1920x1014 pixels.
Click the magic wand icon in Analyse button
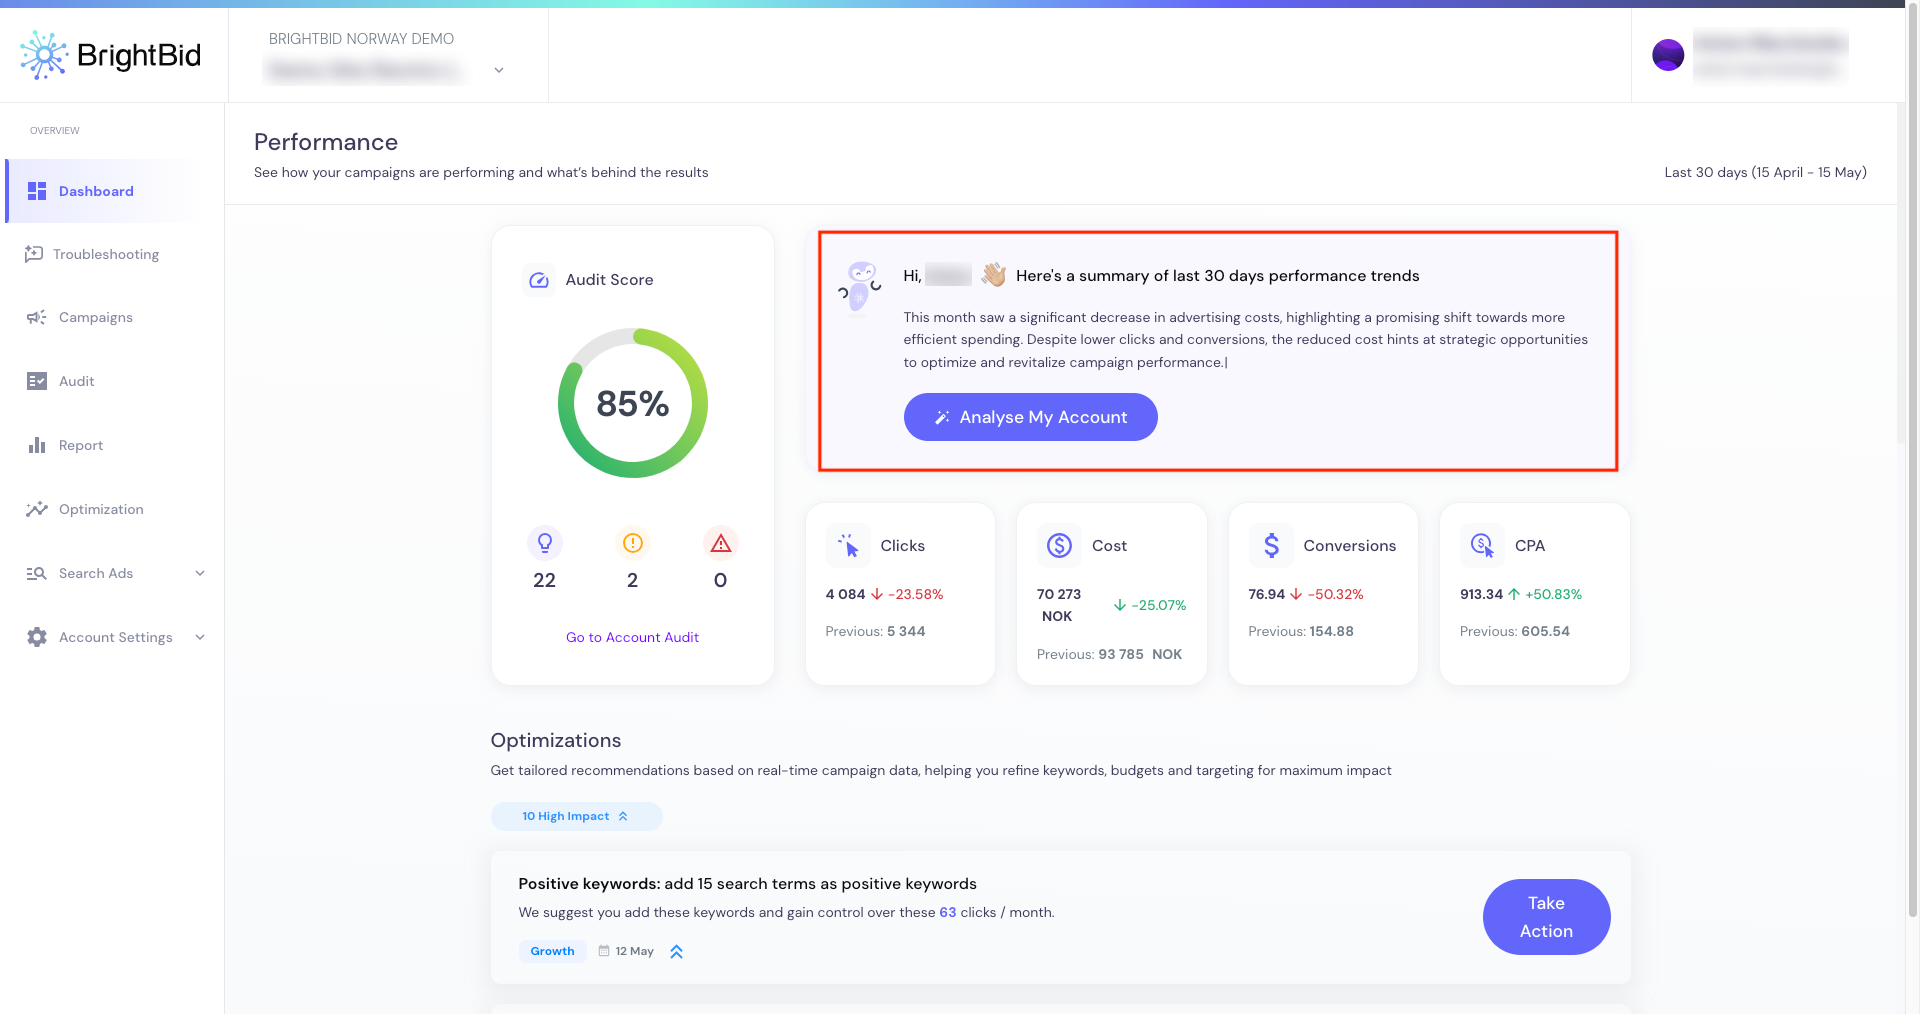942,417
